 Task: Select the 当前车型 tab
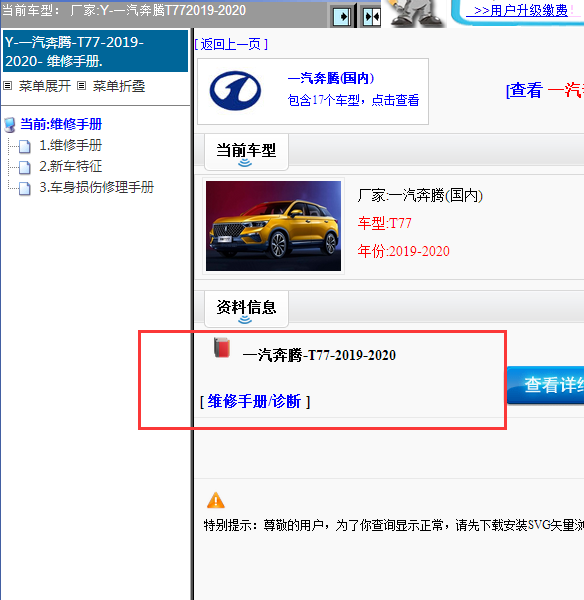pyautogui.click(x=246, y=152)
